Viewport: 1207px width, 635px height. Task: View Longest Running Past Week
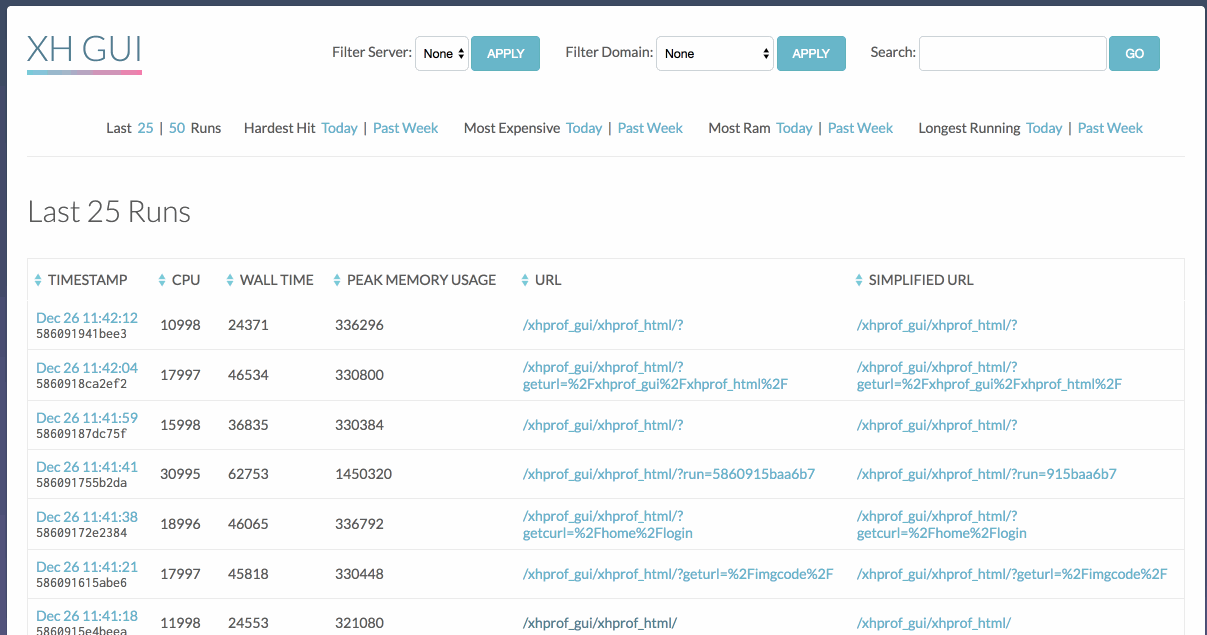click(1110, 128)
